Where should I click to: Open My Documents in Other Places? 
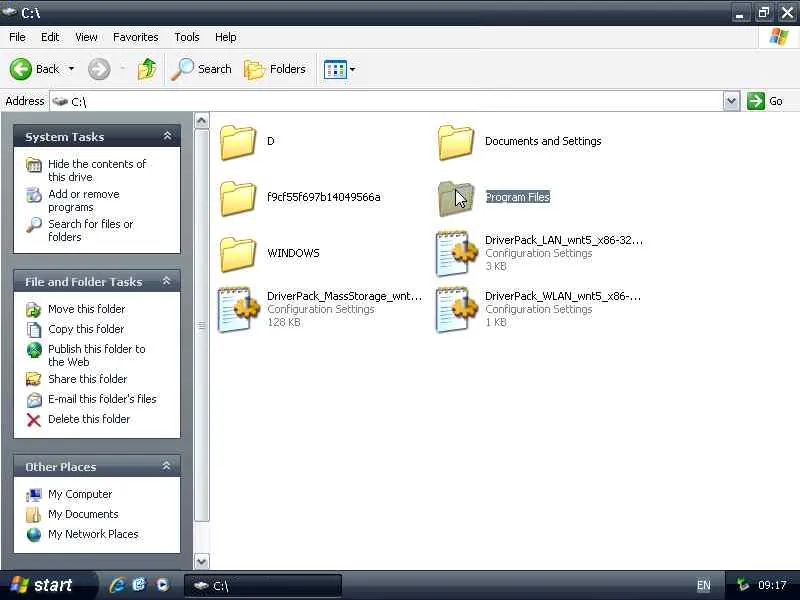(x=83, y=514)
